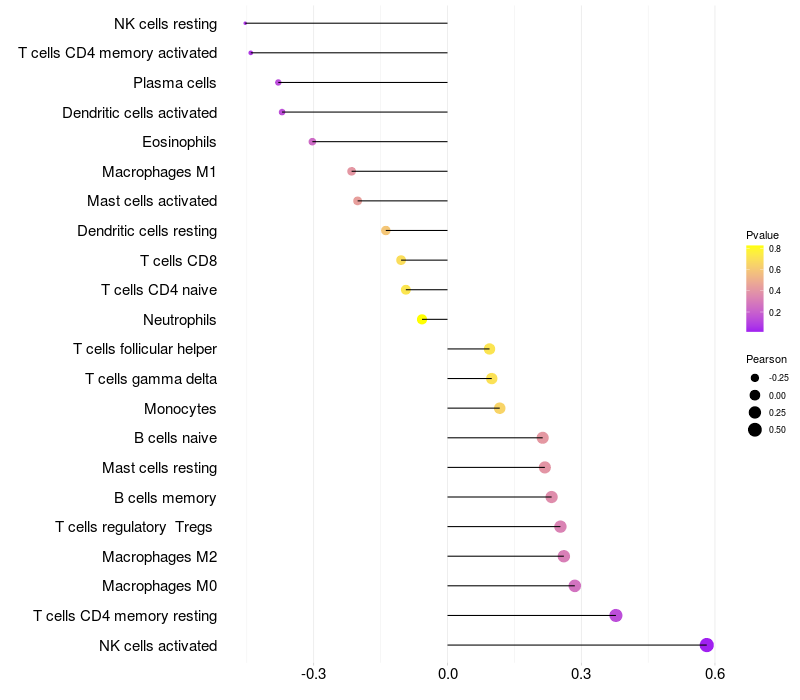
Task: Click the Dendritic cells resting orange dot
Action: (x=386, y=231)
